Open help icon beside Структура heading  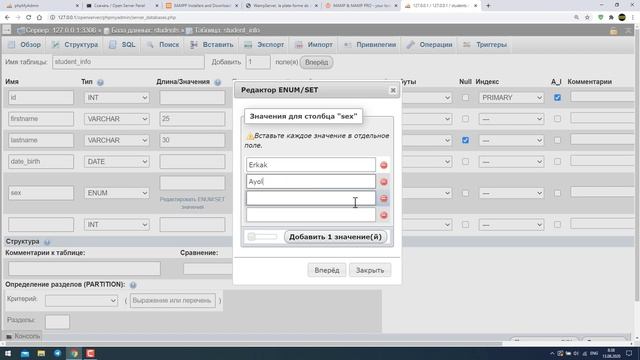point(47,242)
